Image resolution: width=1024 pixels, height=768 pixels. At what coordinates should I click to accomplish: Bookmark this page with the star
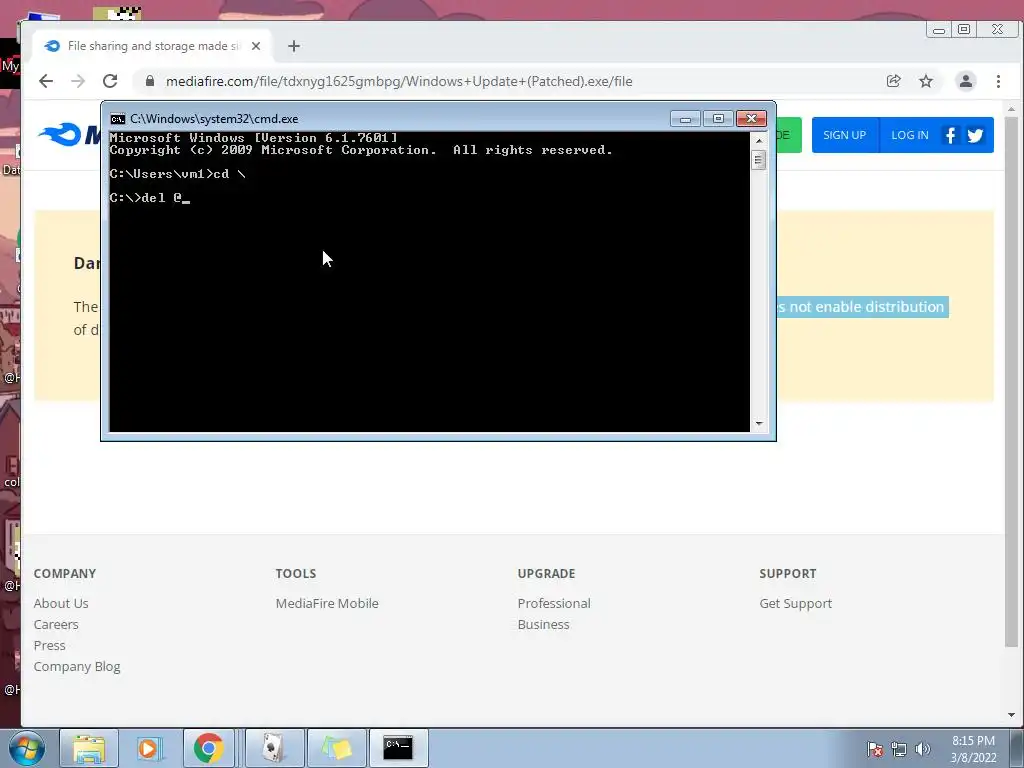[926, 81]
